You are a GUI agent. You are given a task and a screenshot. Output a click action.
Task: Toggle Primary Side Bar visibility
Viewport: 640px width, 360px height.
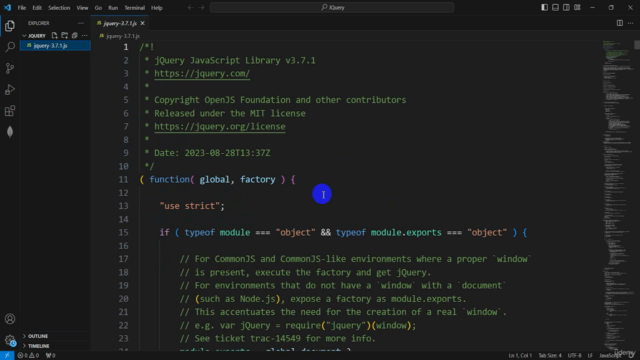(544, 7)
